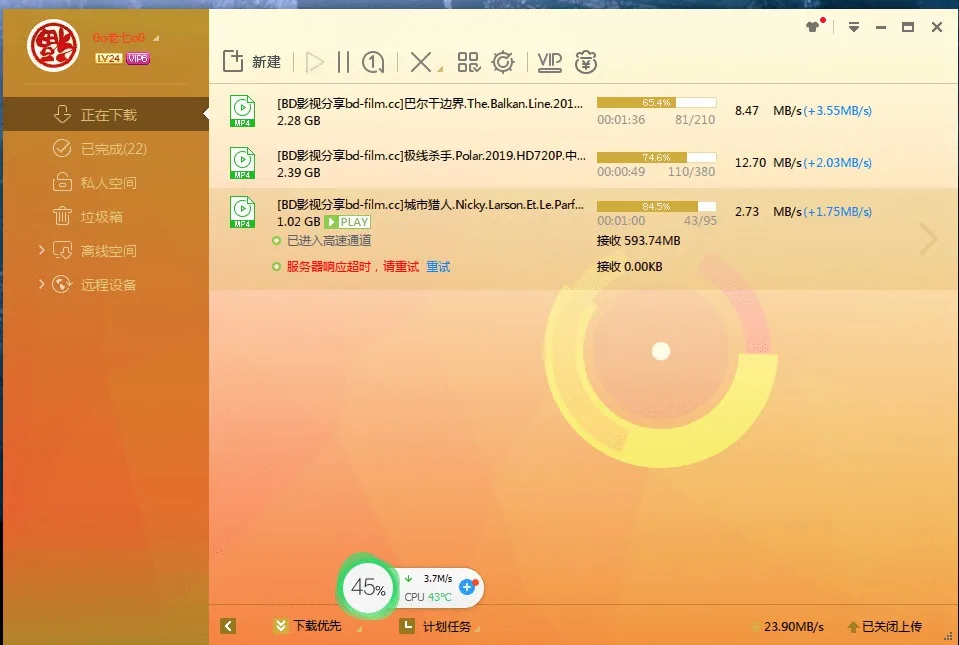Open the coin rewards icon
The height and width of the screenshot is (645, 959).
586,62
